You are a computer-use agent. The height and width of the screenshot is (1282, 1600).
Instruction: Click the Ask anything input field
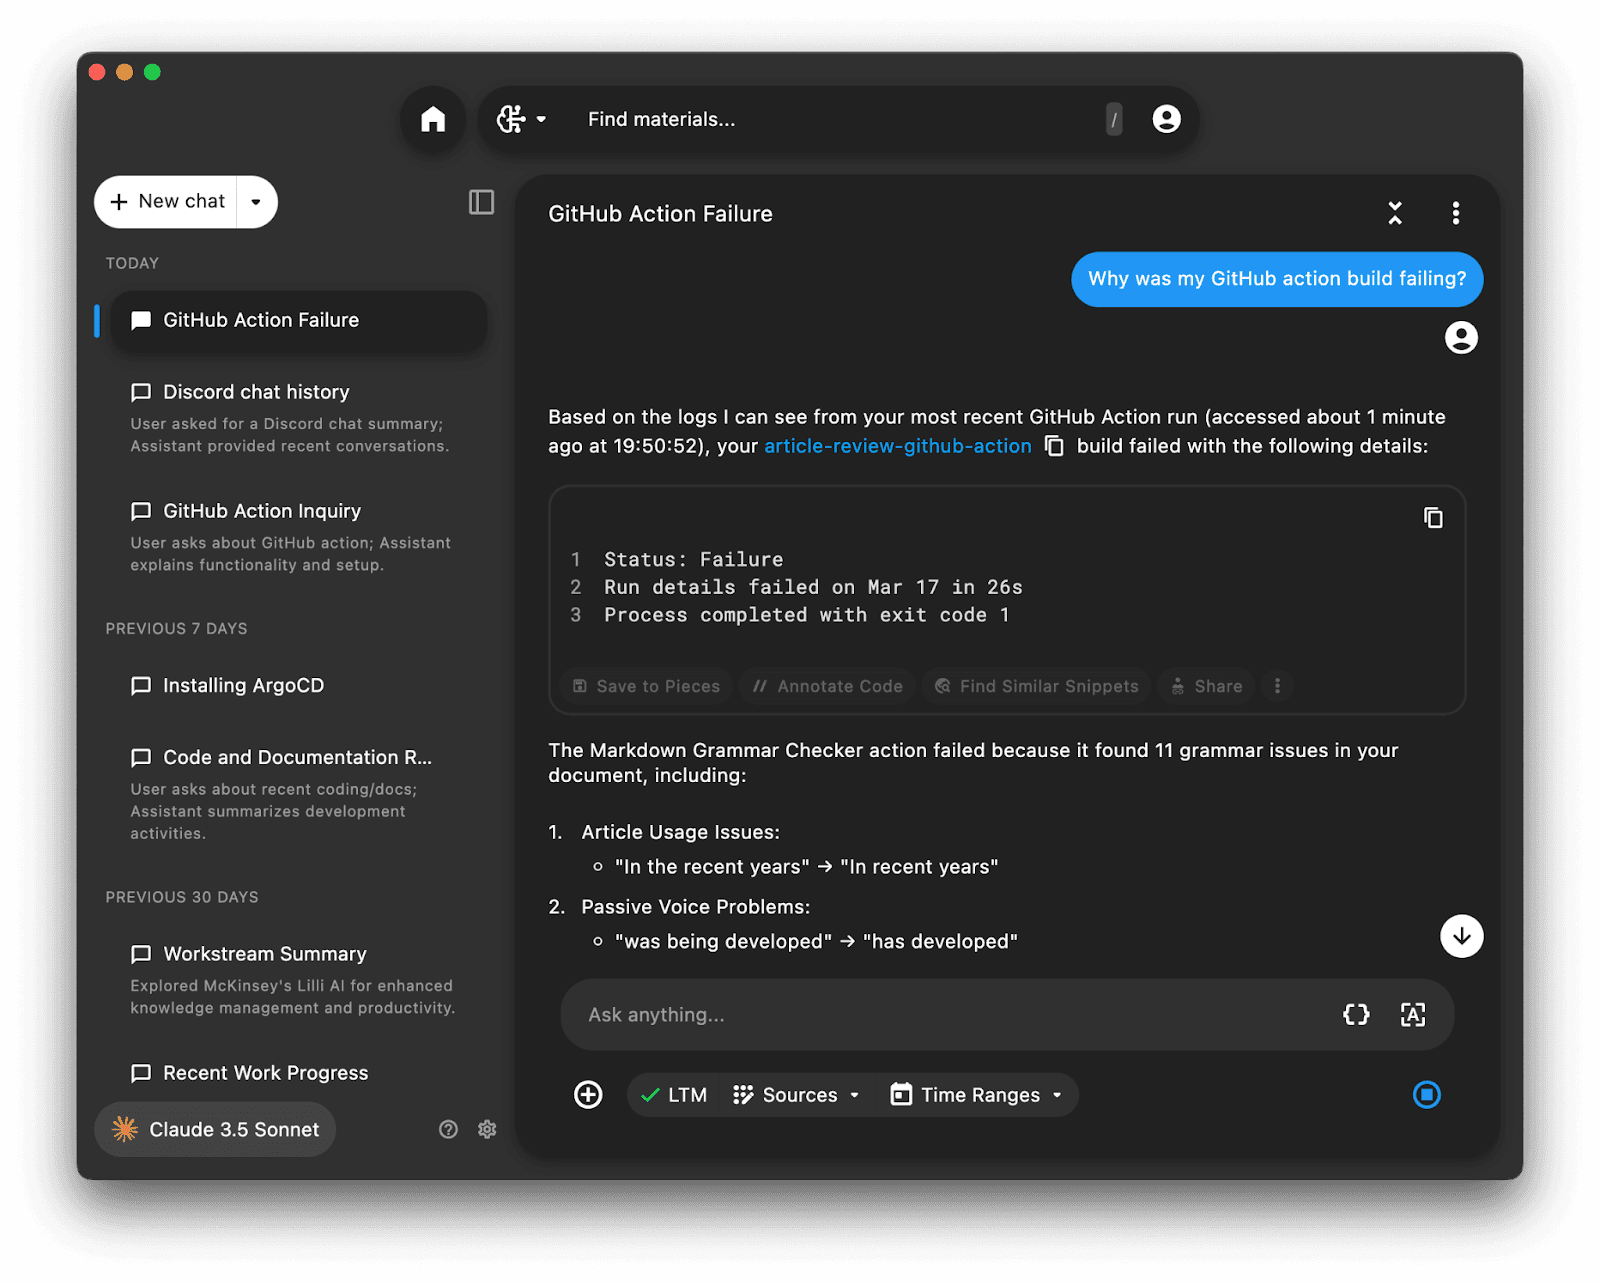(950, 1015)
